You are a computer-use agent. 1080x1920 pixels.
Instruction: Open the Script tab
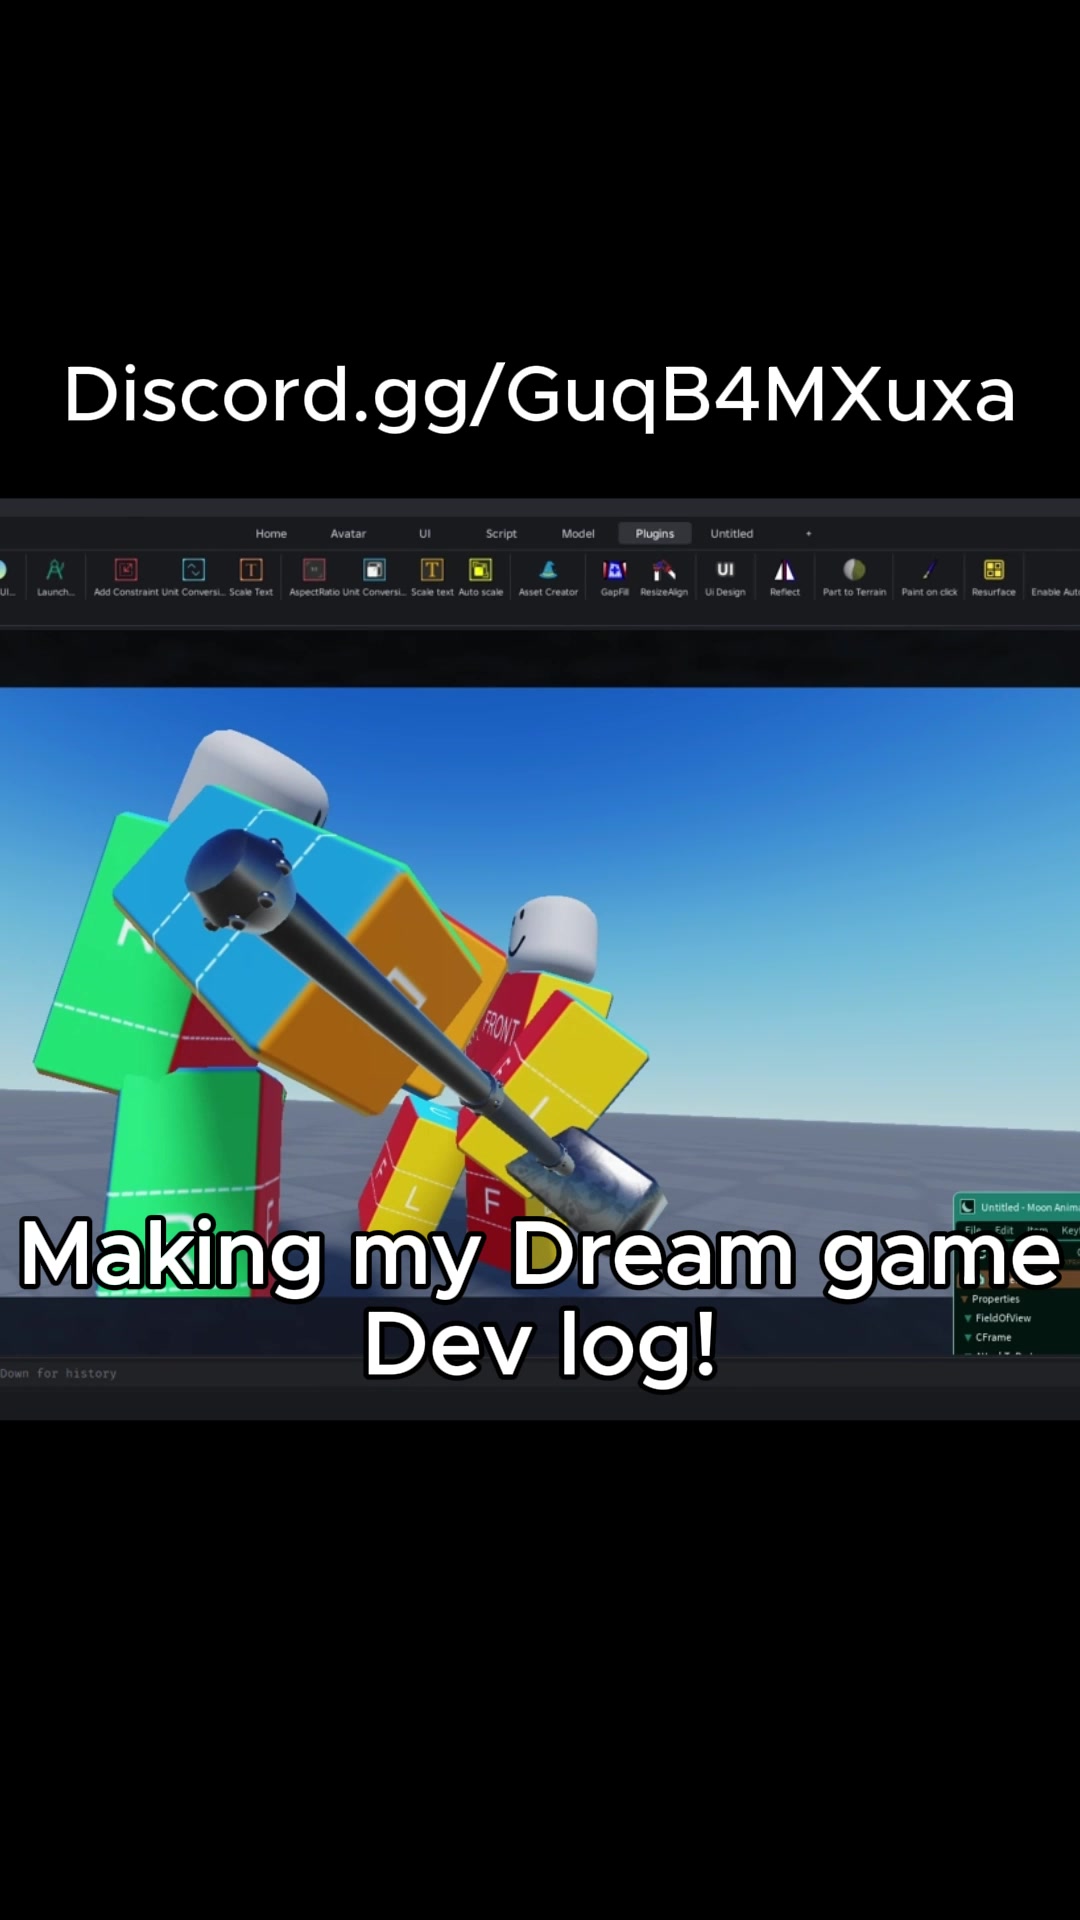click(x=501, y=534)
